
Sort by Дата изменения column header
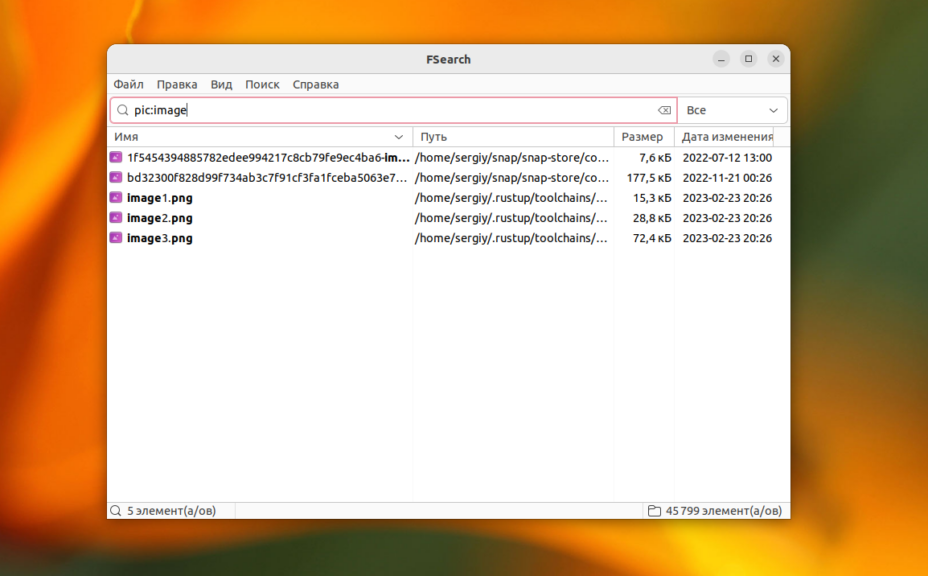pos(727,137)
